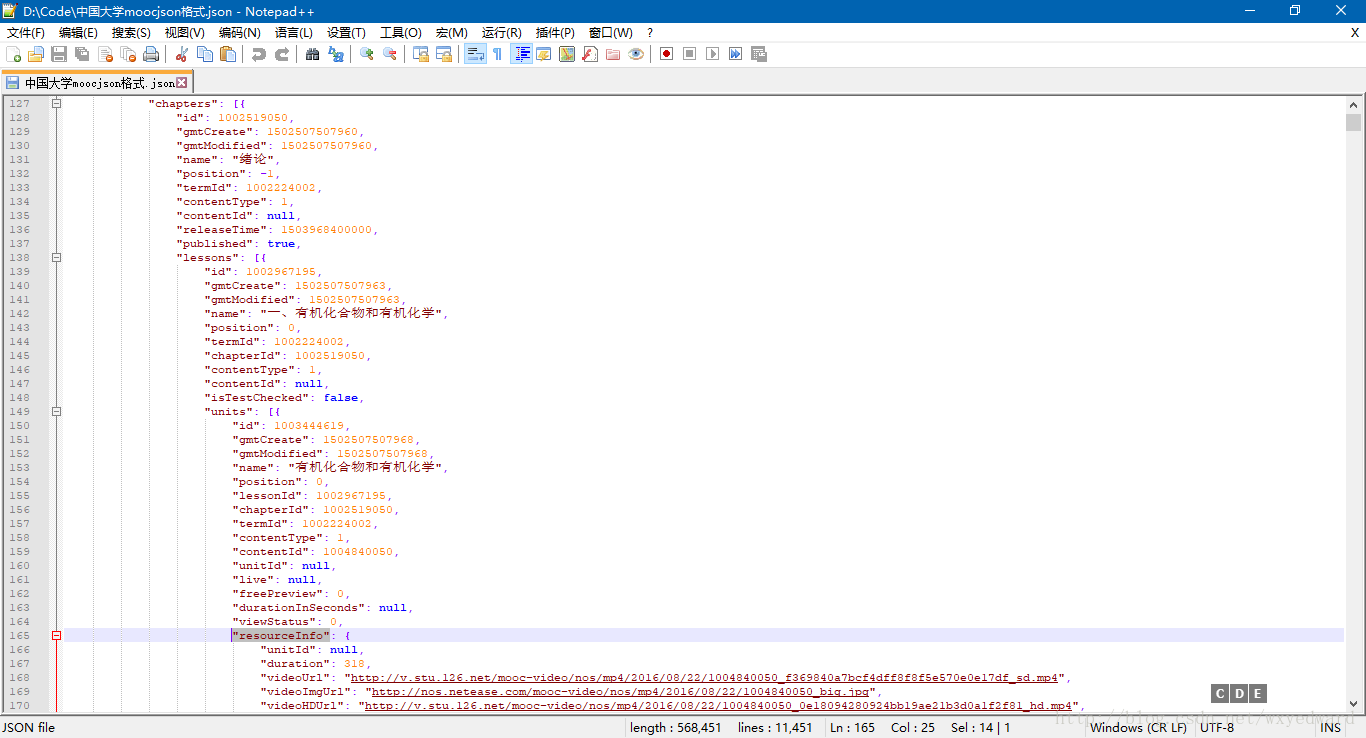Image resolution: width=1366 pixels, height=738 pixels.
Task: Toggle file monitoring eye icon
Action: 636,54
